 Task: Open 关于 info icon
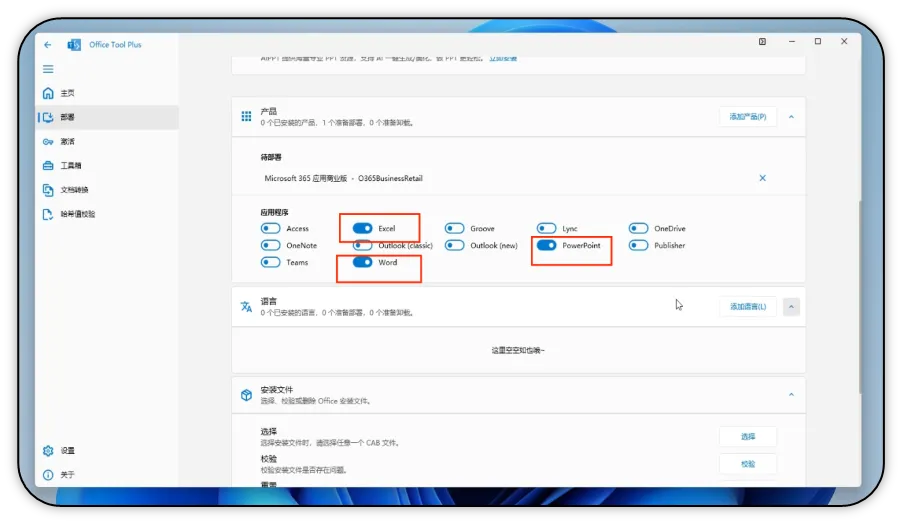48,475
